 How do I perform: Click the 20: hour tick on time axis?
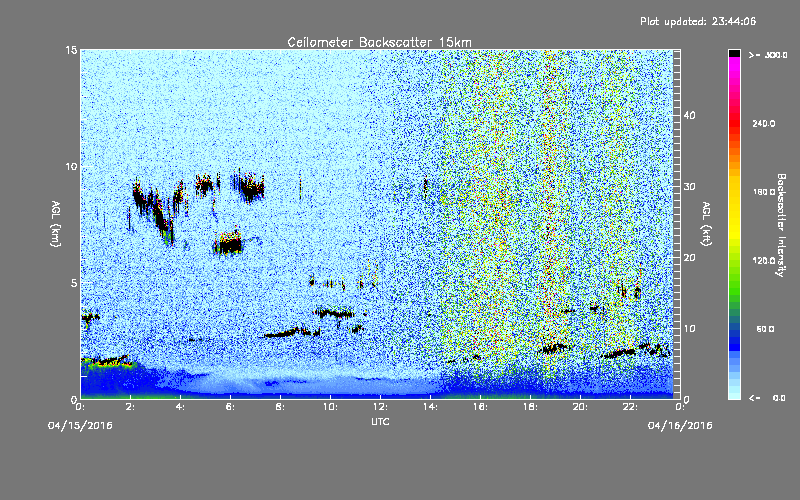580,407
